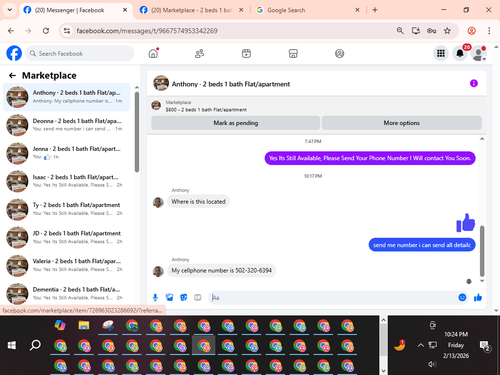Screen dimensions: 500x375
Task: Open Deonna conversation in the list
Action: (x=67, y=125)
